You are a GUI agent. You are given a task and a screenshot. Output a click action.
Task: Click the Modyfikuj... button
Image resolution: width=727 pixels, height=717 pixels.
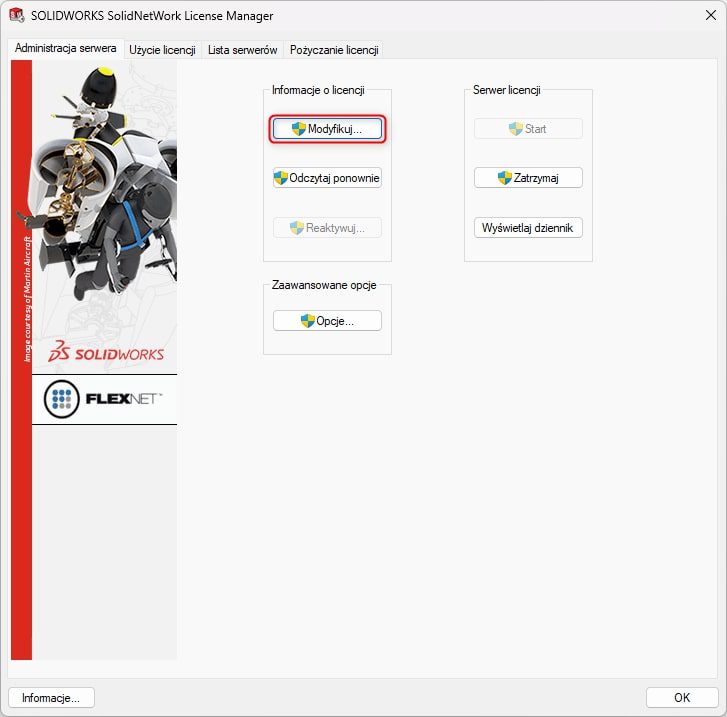click(x=327, y=129)
